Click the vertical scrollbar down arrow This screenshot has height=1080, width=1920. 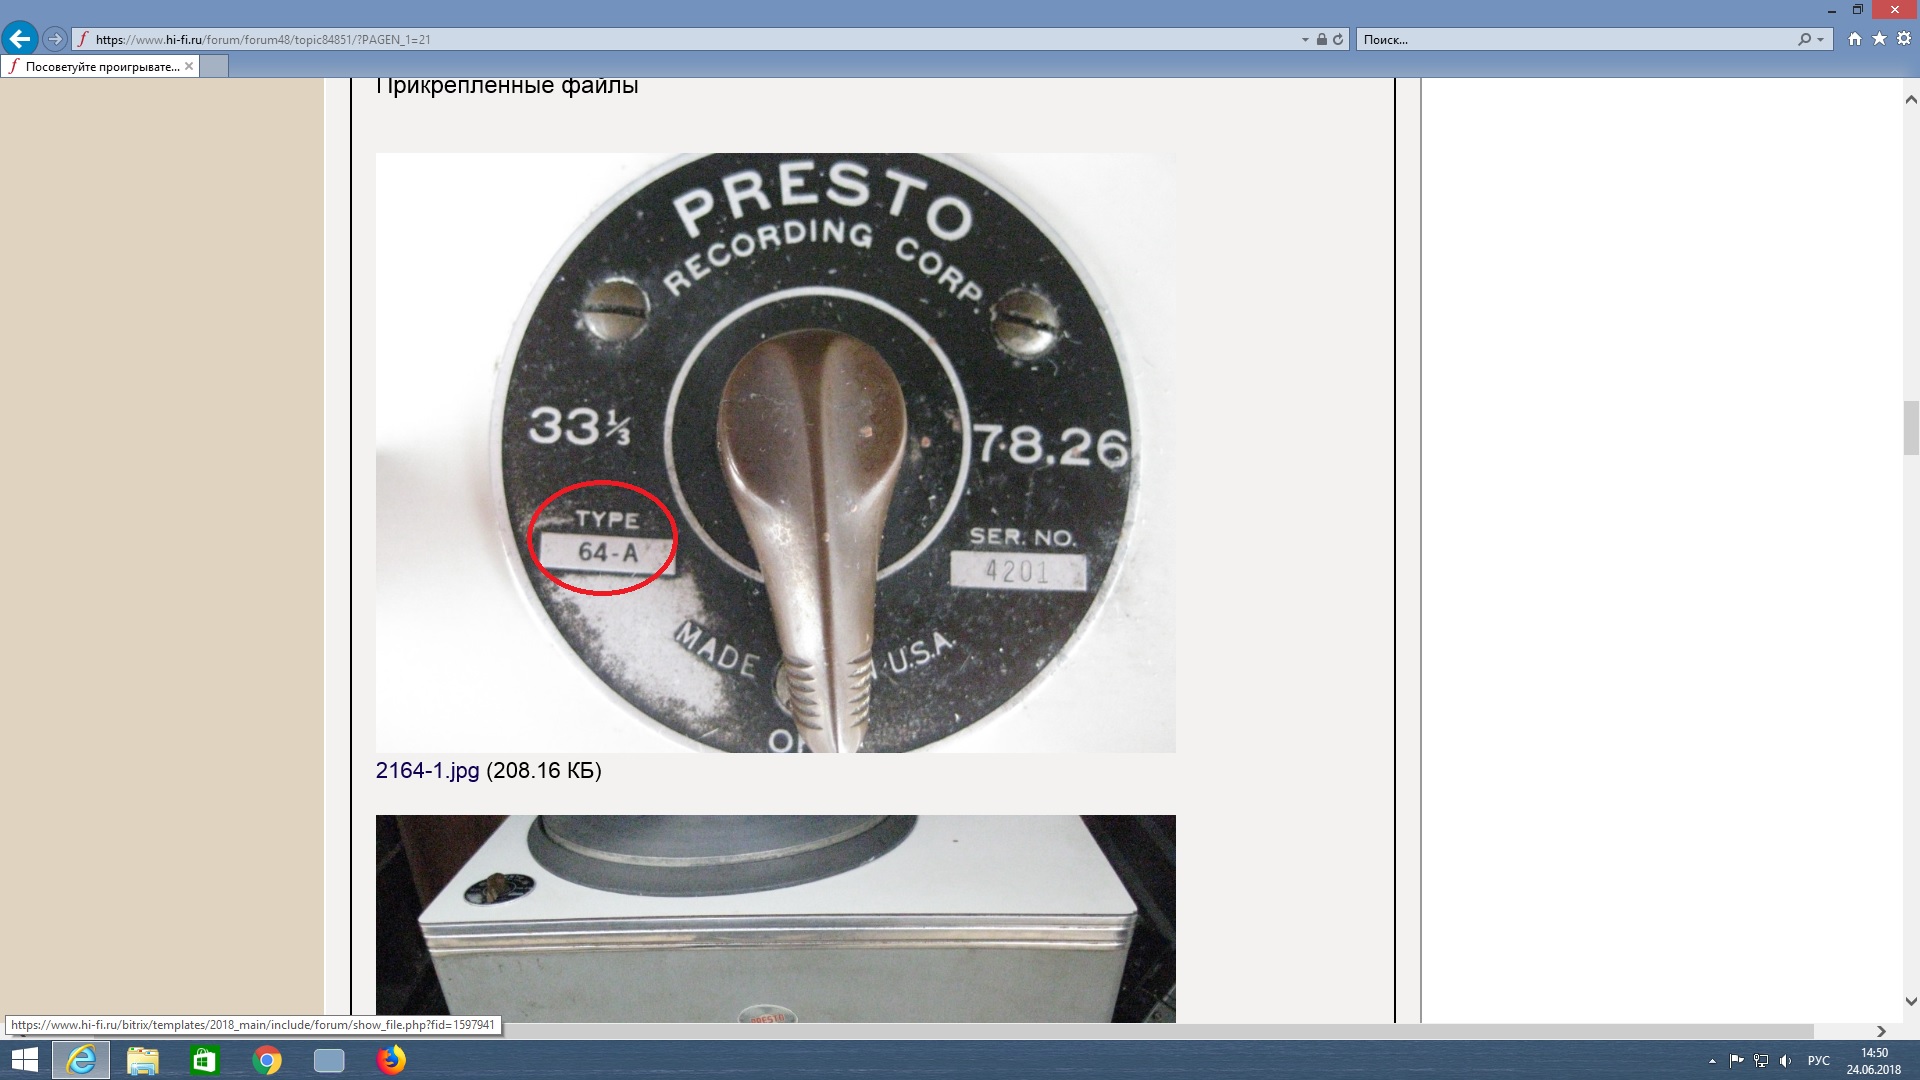[1911, 1001]
